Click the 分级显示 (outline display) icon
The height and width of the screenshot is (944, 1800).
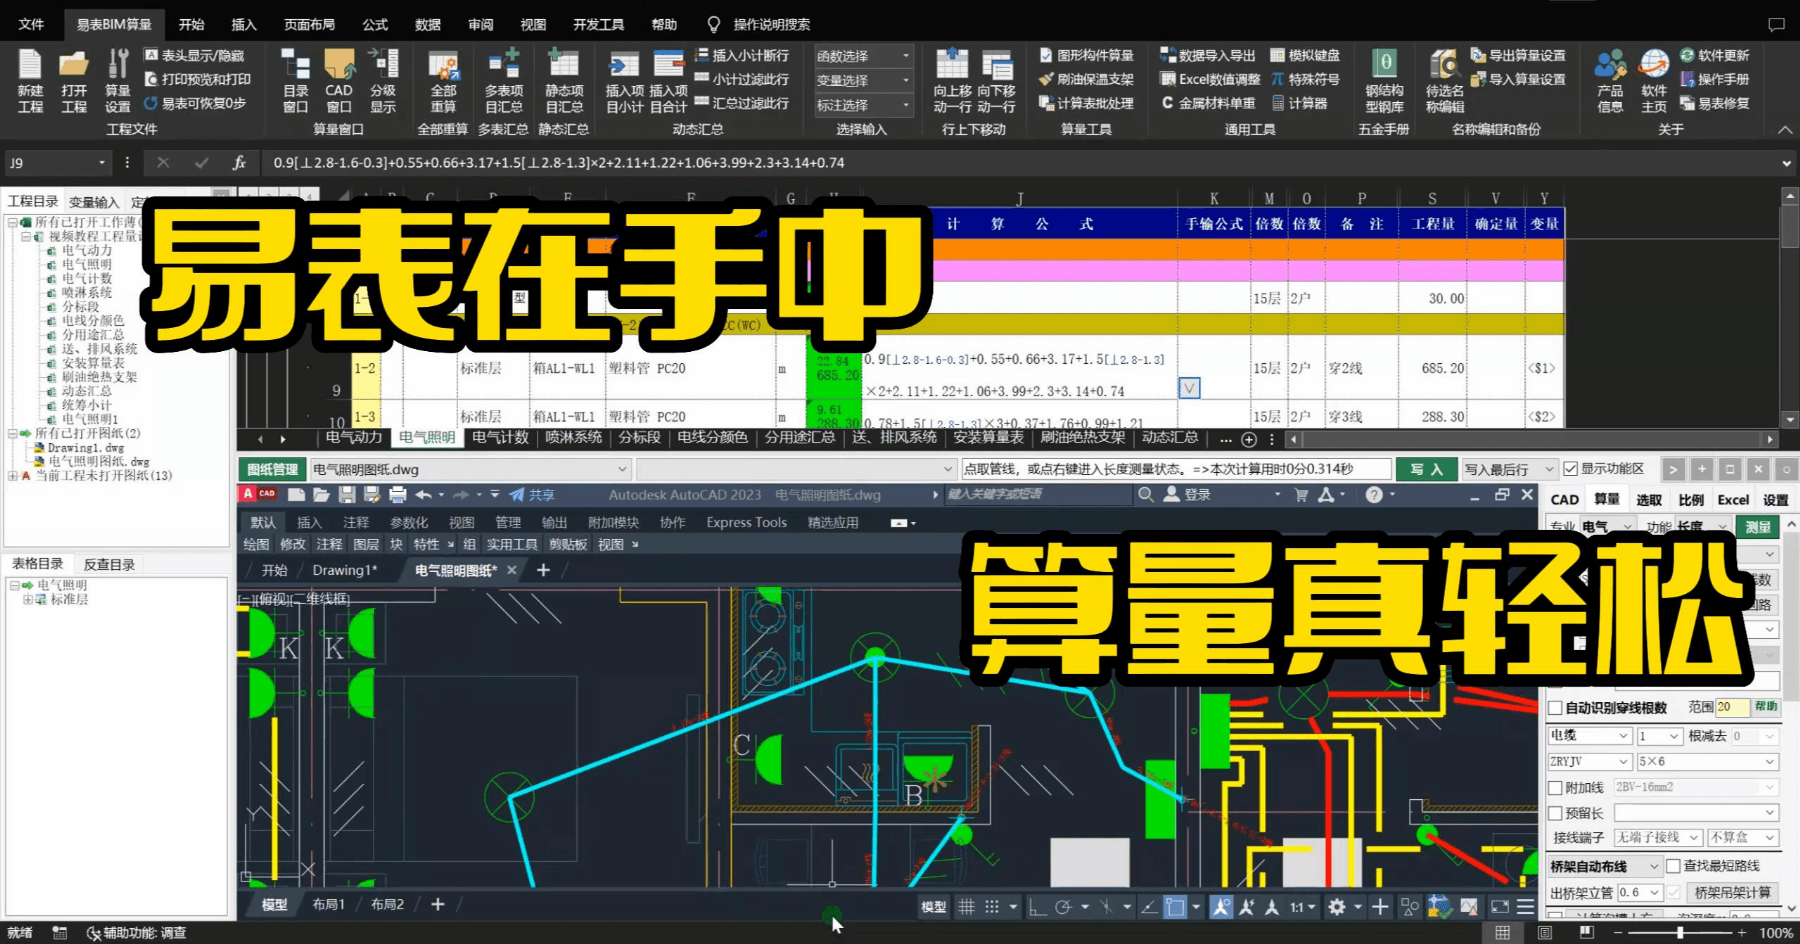(x=383, y=65)
